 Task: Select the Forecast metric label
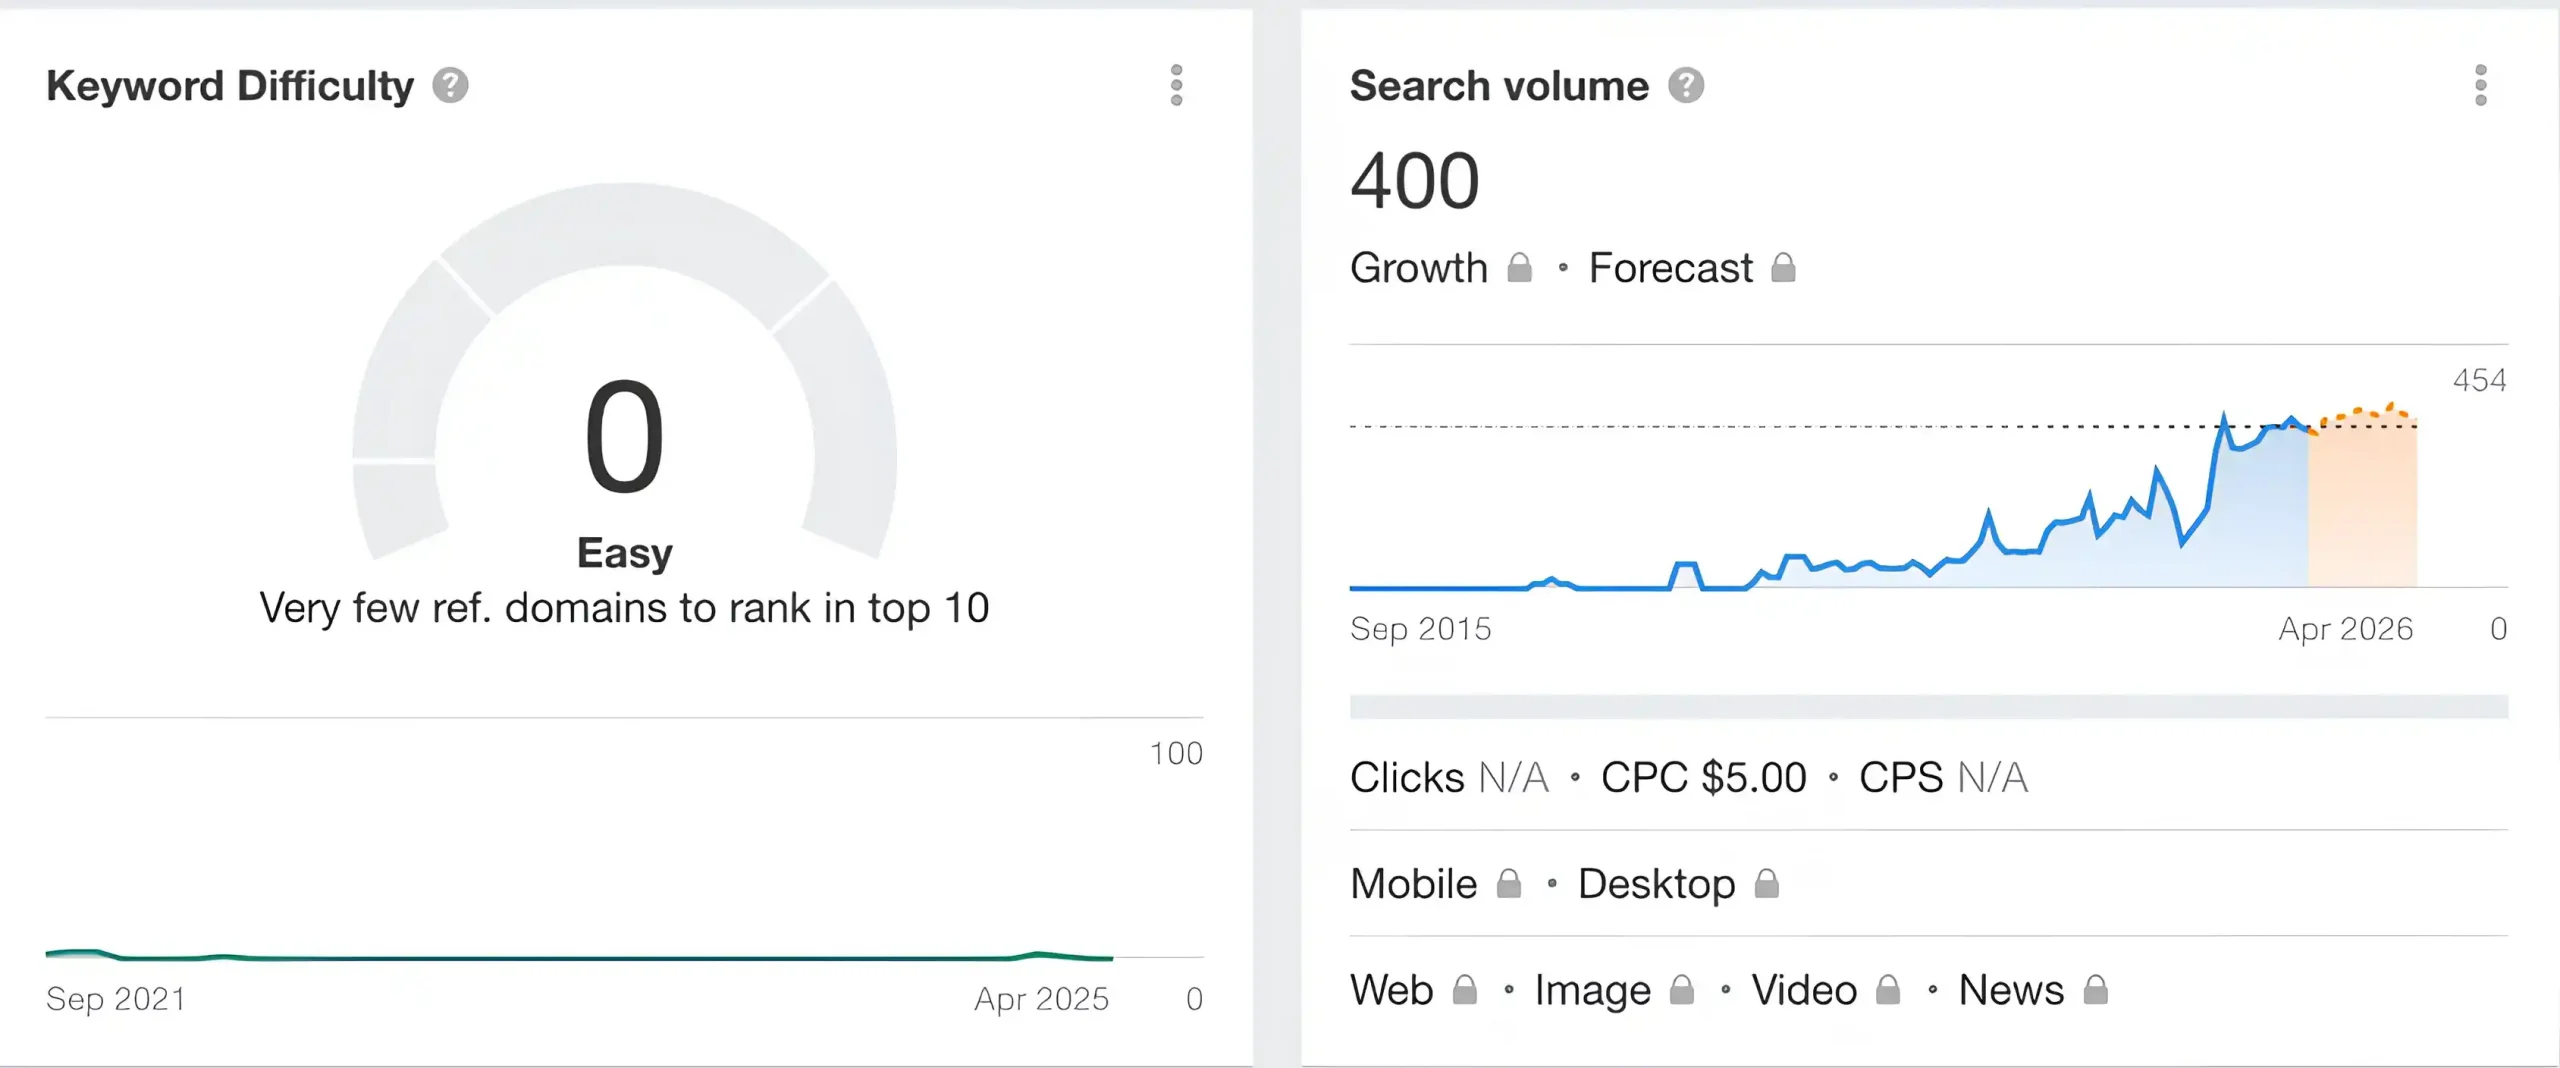[1670, 268]
